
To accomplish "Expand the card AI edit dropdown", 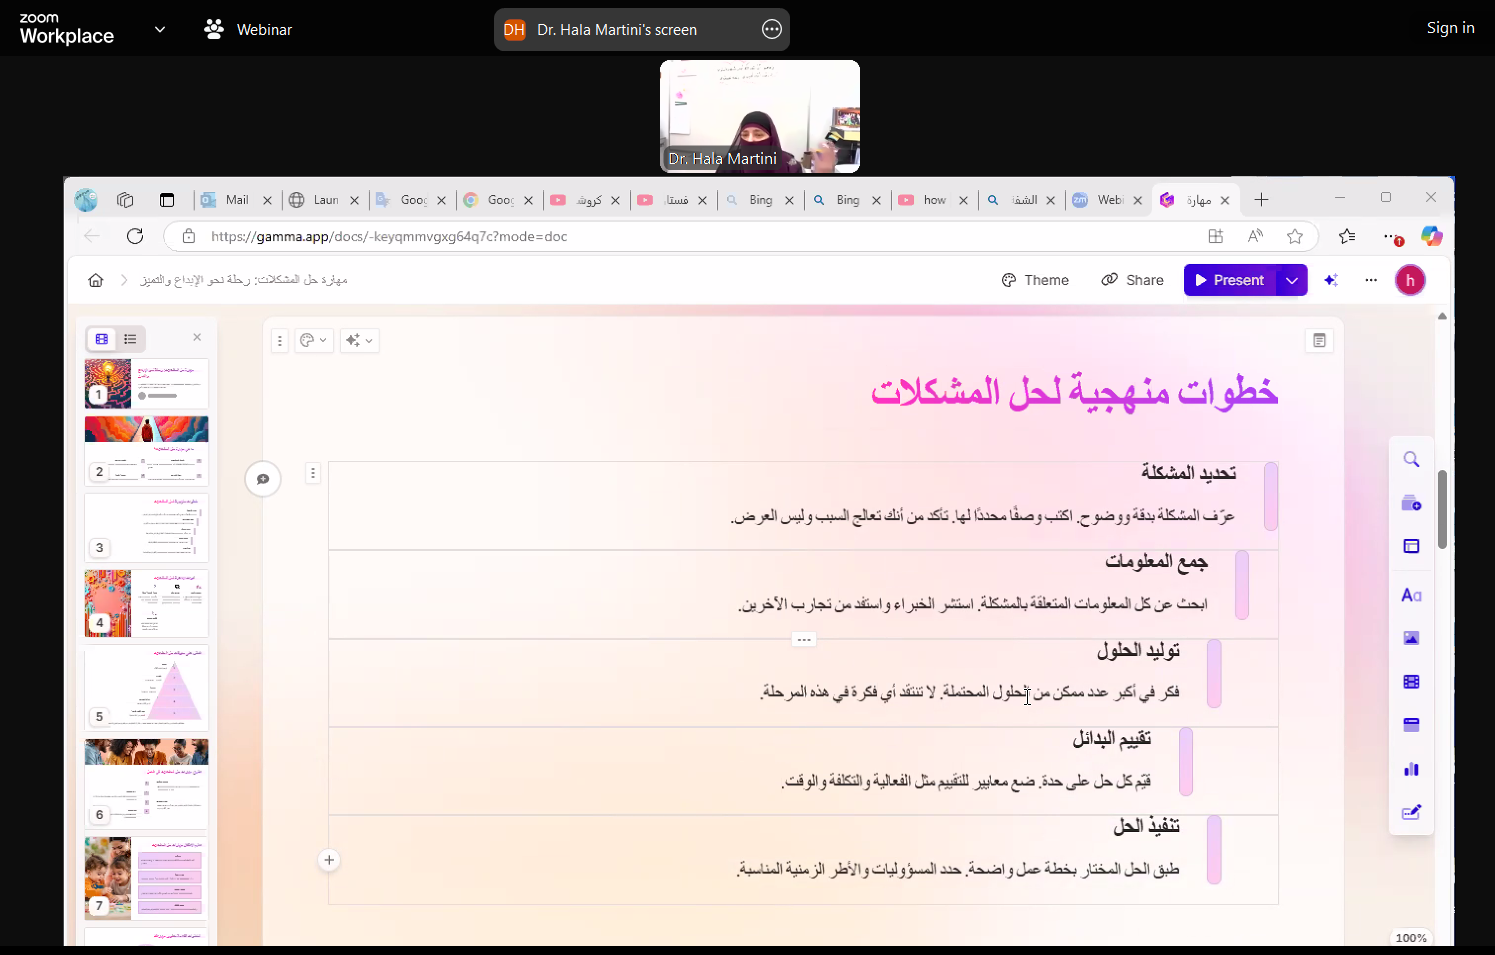I will coord(359,341).
